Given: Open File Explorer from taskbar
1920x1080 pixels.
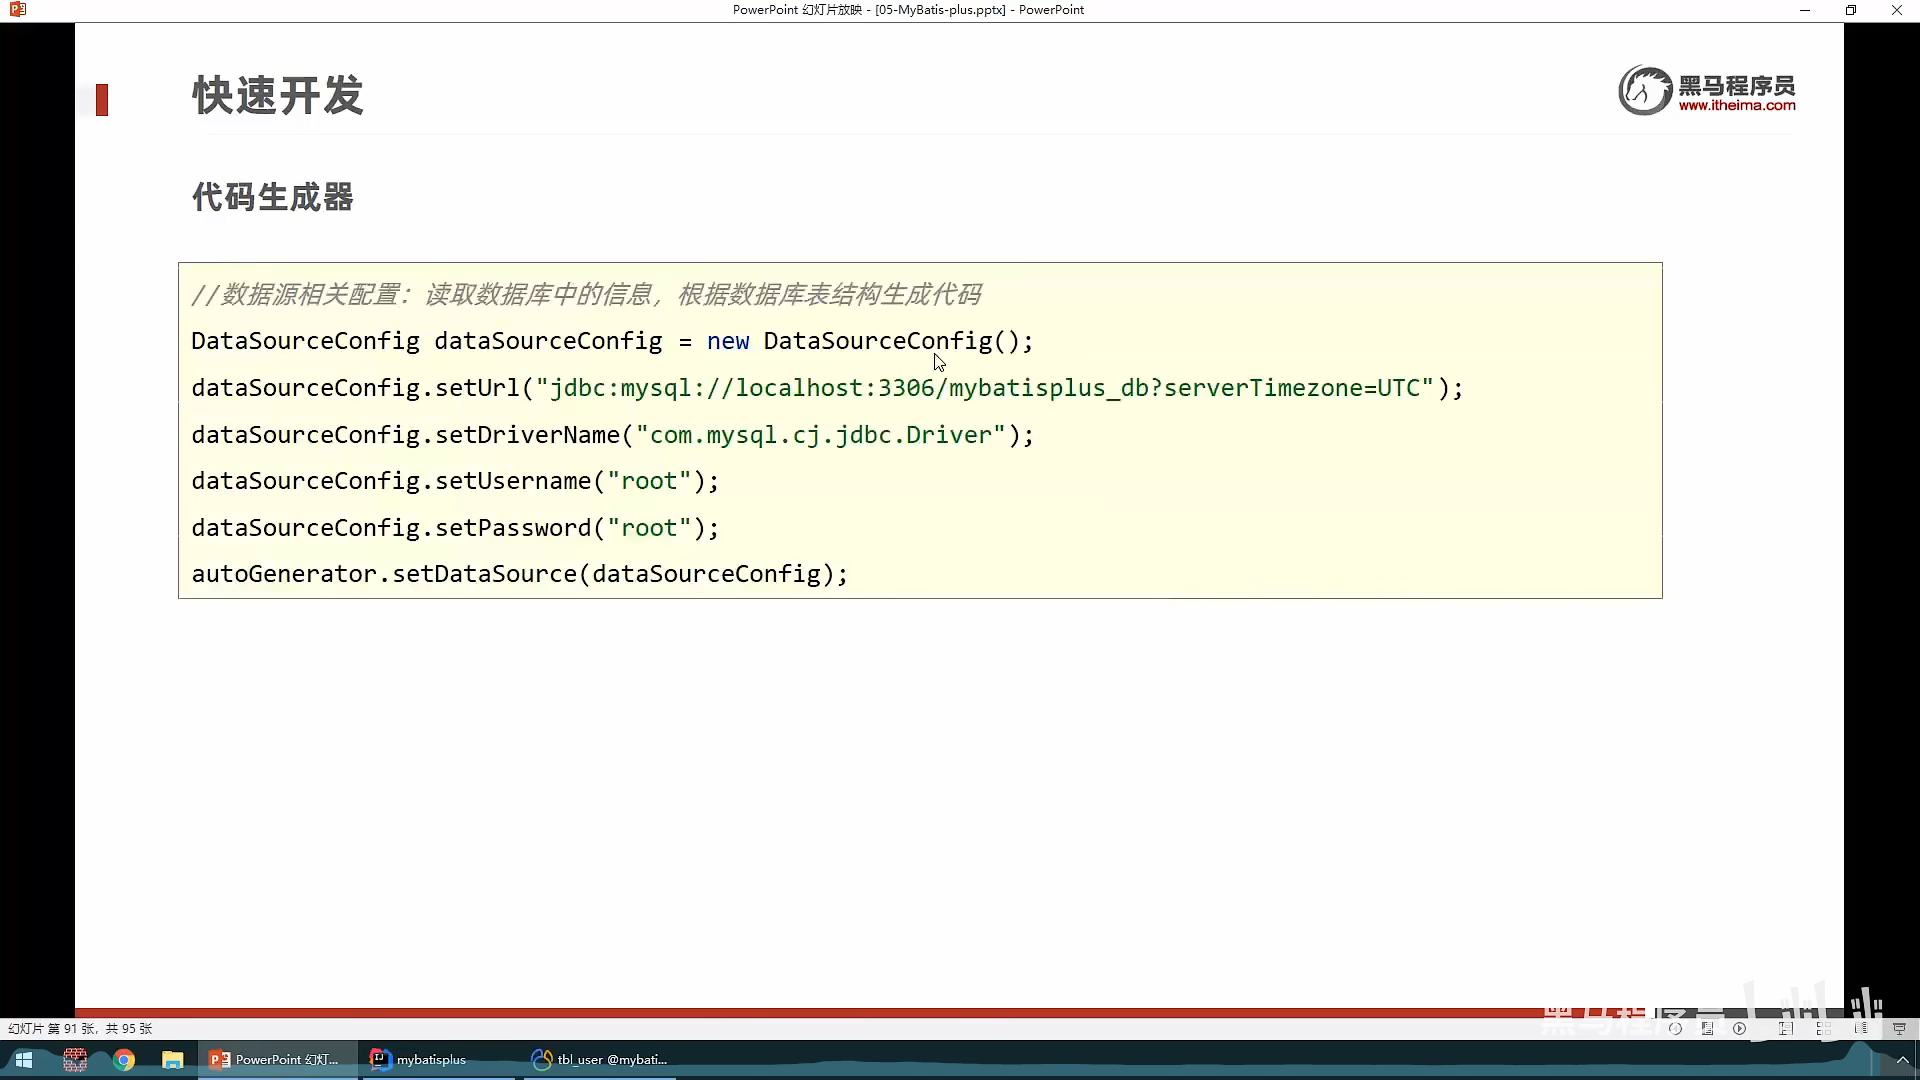Looking at the screenshot, I should click(173, 1060).
